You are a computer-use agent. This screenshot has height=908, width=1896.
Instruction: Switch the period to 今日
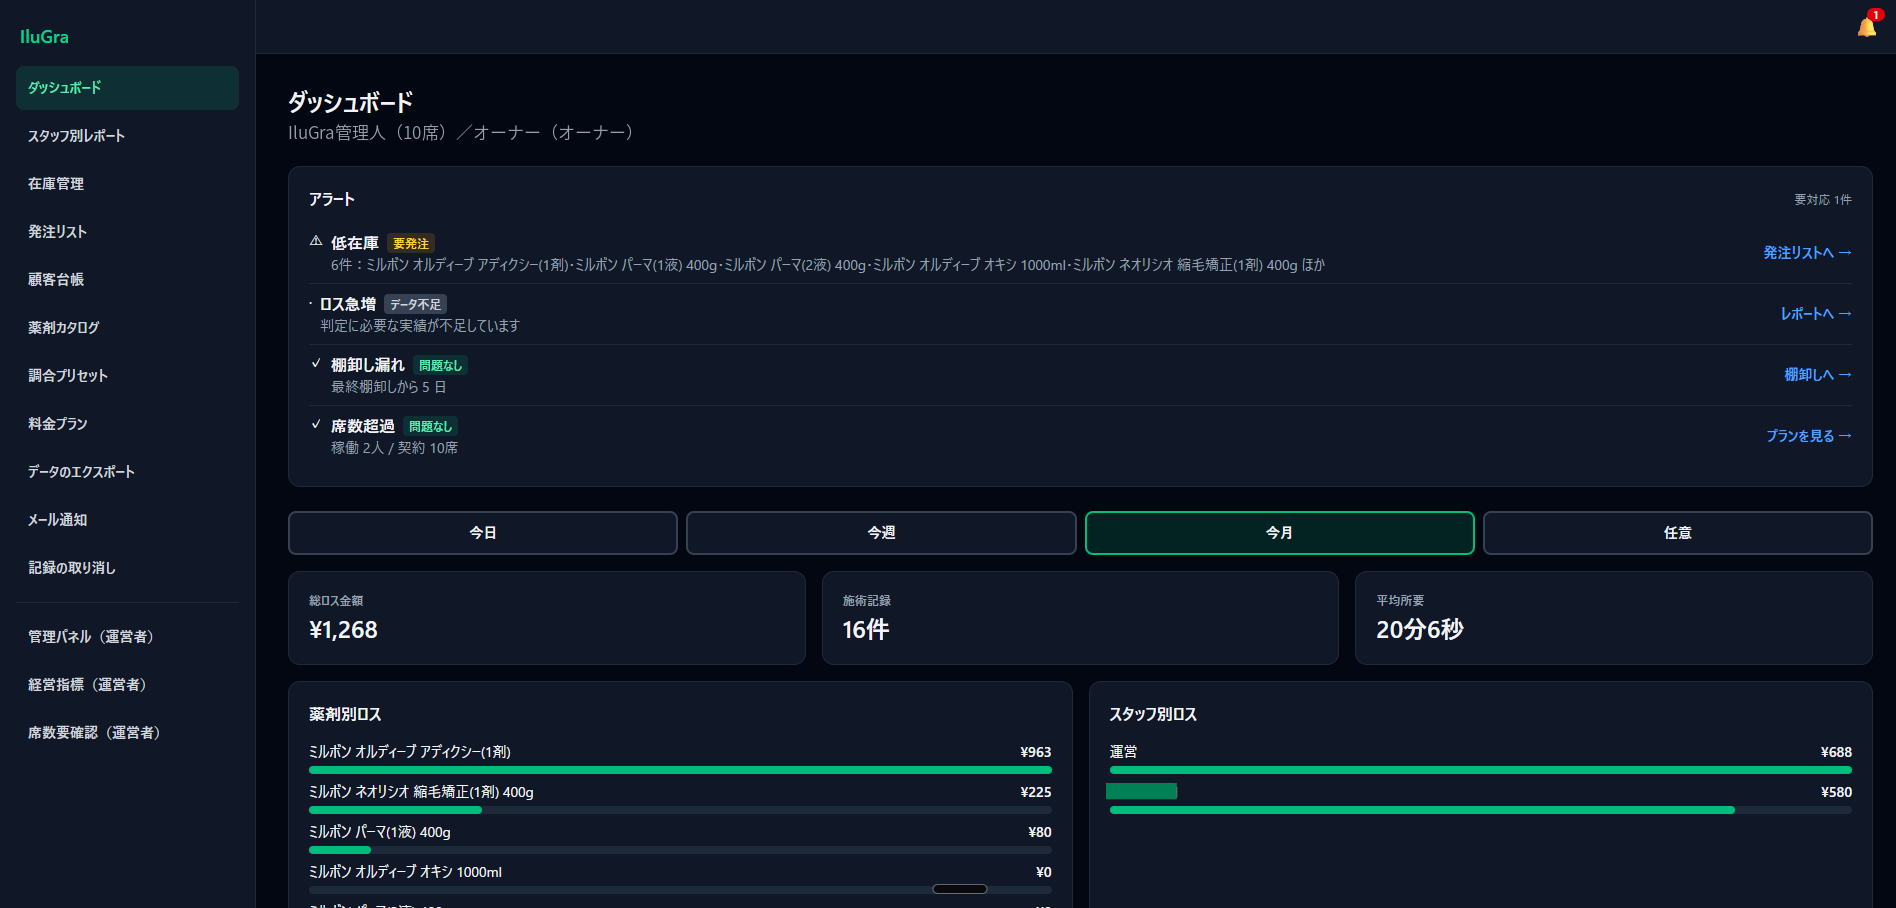point(483,533)
